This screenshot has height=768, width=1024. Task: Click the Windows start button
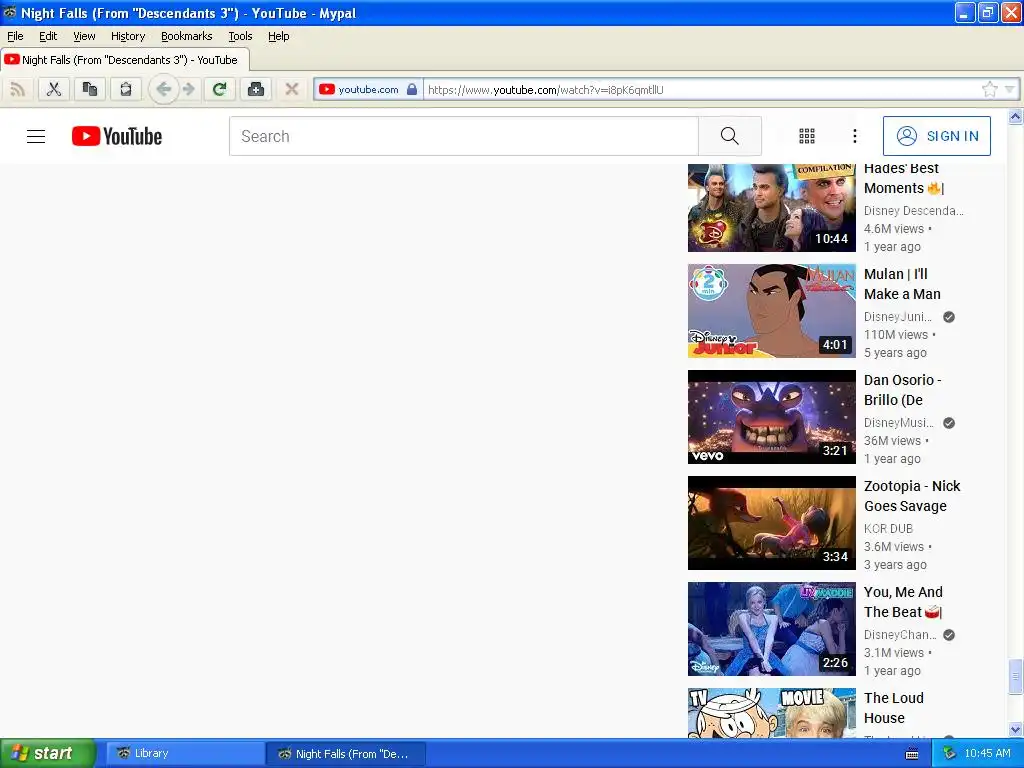click(x=48, y=753)
